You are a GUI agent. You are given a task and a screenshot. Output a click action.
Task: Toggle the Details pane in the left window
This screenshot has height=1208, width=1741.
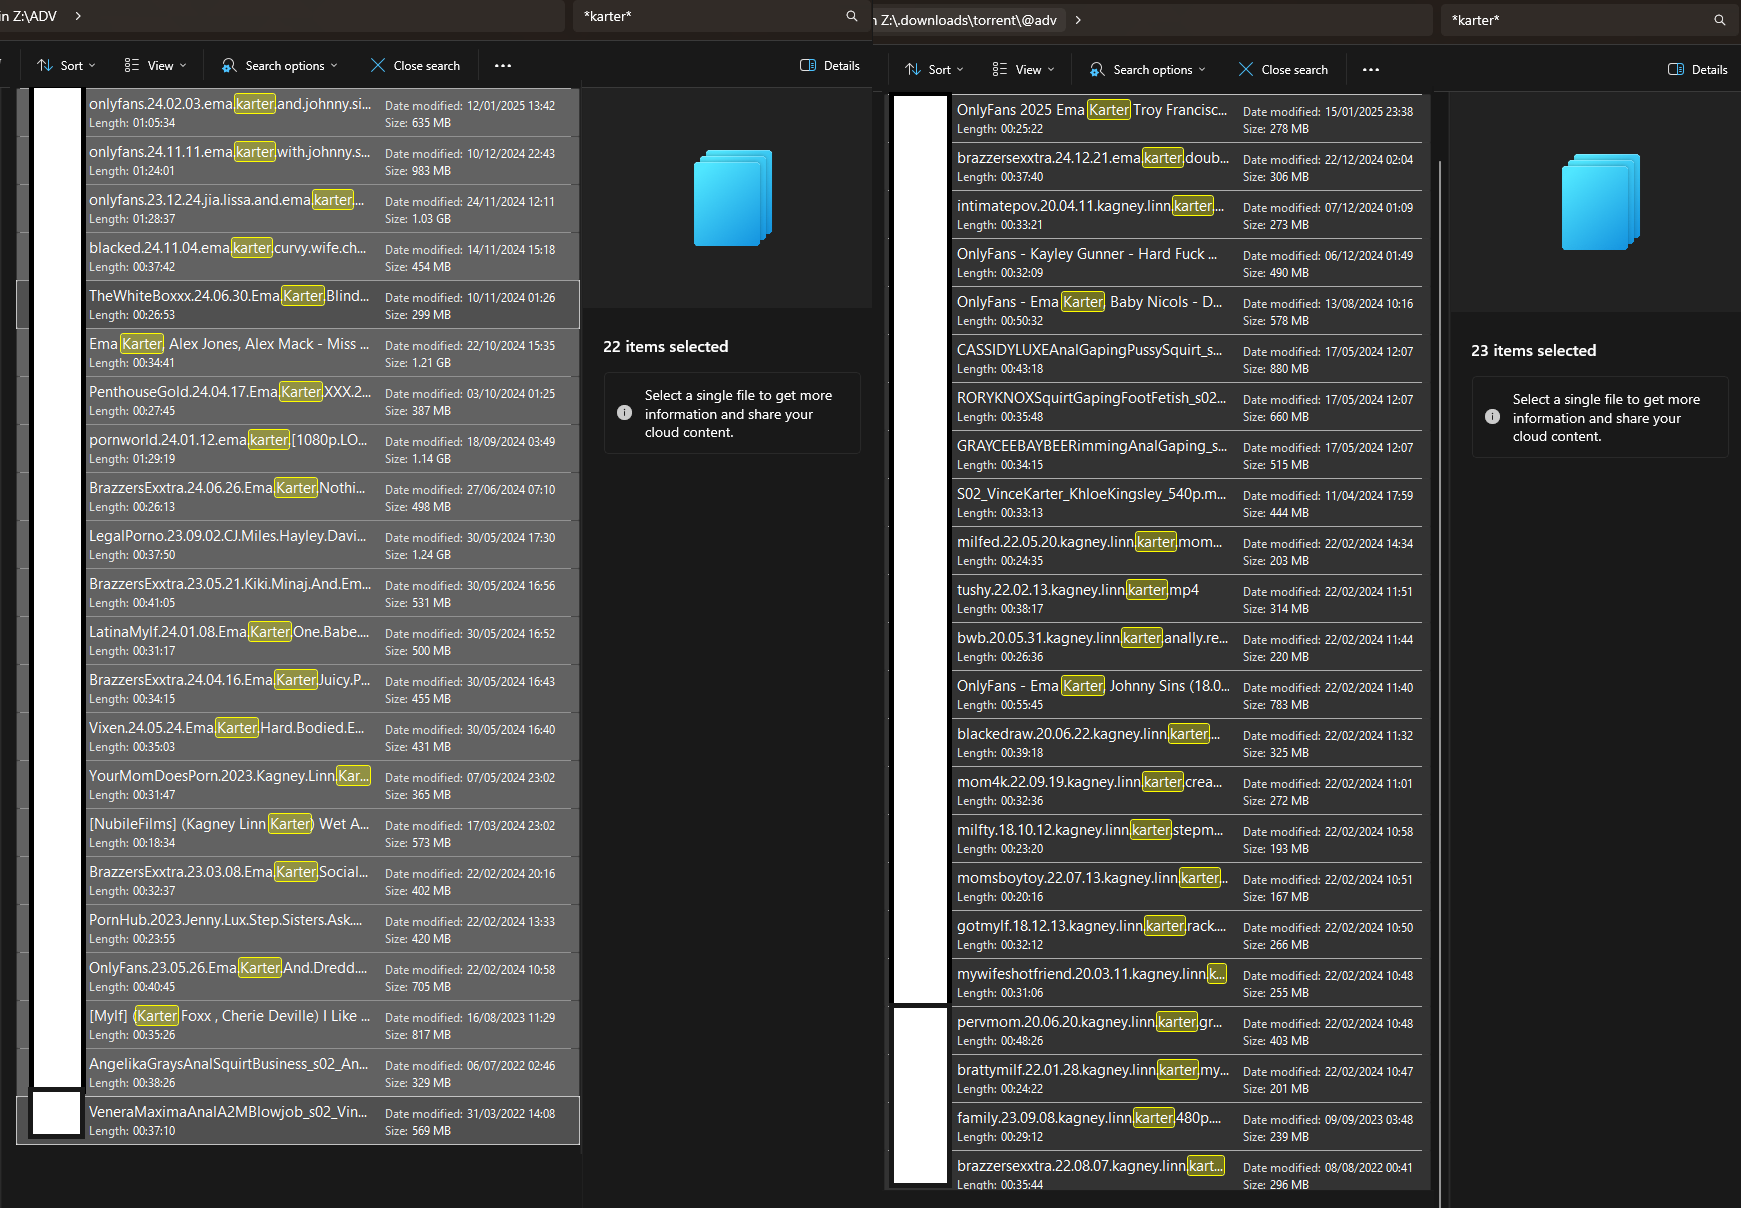(x=829, y=65)
